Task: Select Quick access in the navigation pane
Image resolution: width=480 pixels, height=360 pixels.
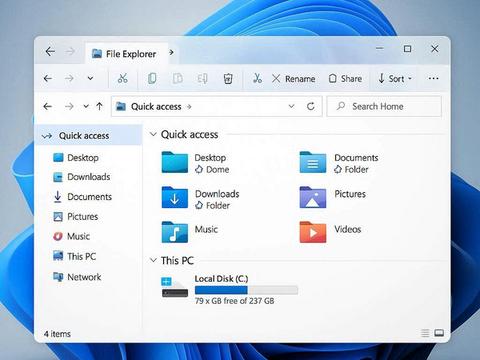Action: (x=88, y=136)
